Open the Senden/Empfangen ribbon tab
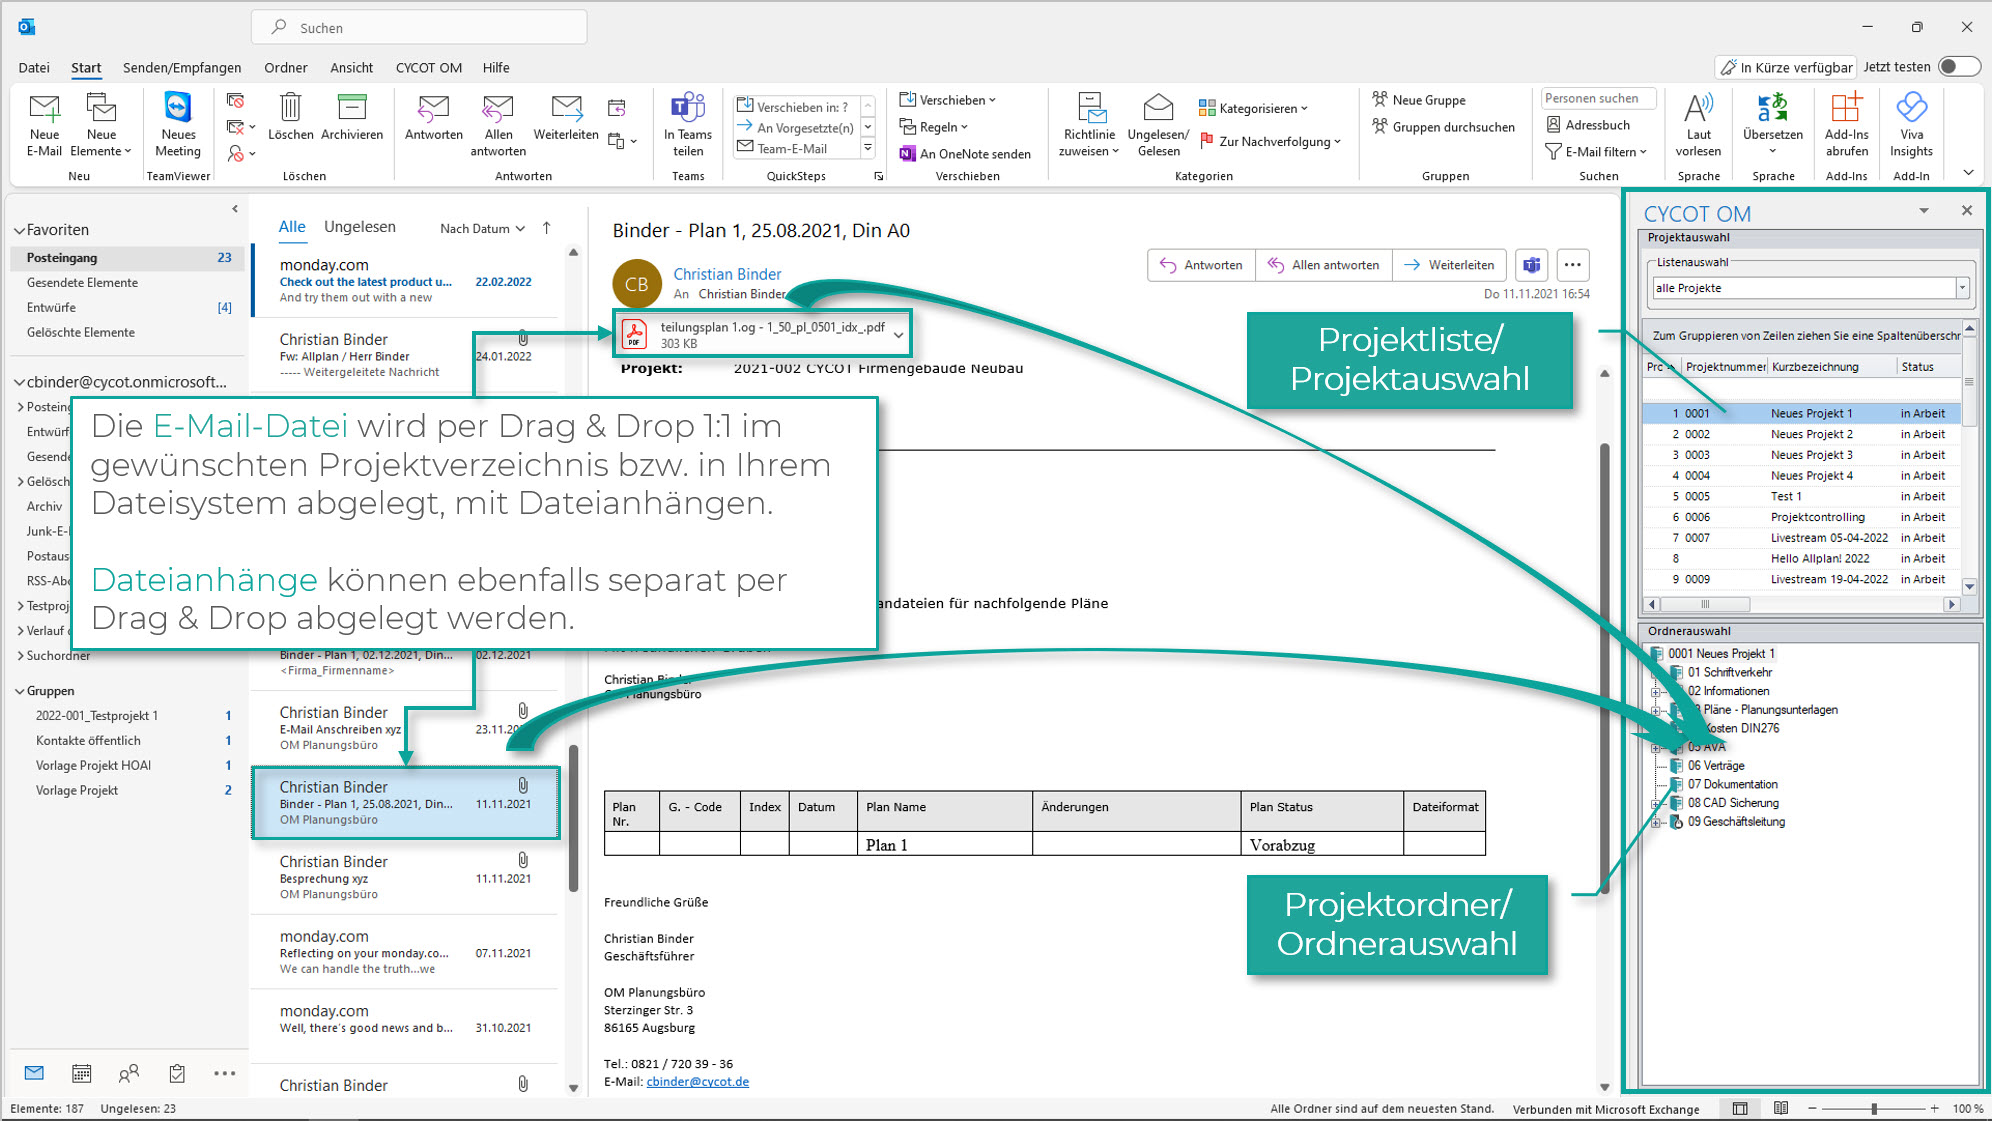Viewport: 1992px width, 1121px height. (x=182, y=68)
